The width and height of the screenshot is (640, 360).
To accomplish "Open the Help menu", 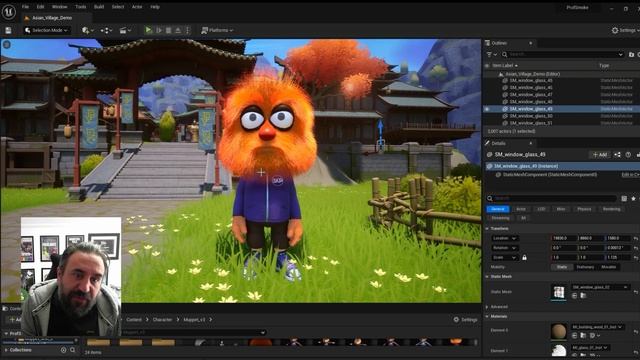I will [155, 7].
